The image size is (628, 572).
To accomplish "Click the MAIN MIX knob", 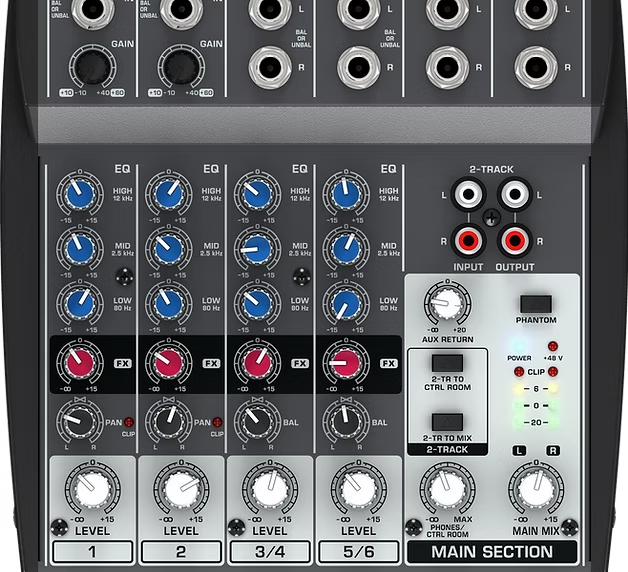I will tap(536, 489).
